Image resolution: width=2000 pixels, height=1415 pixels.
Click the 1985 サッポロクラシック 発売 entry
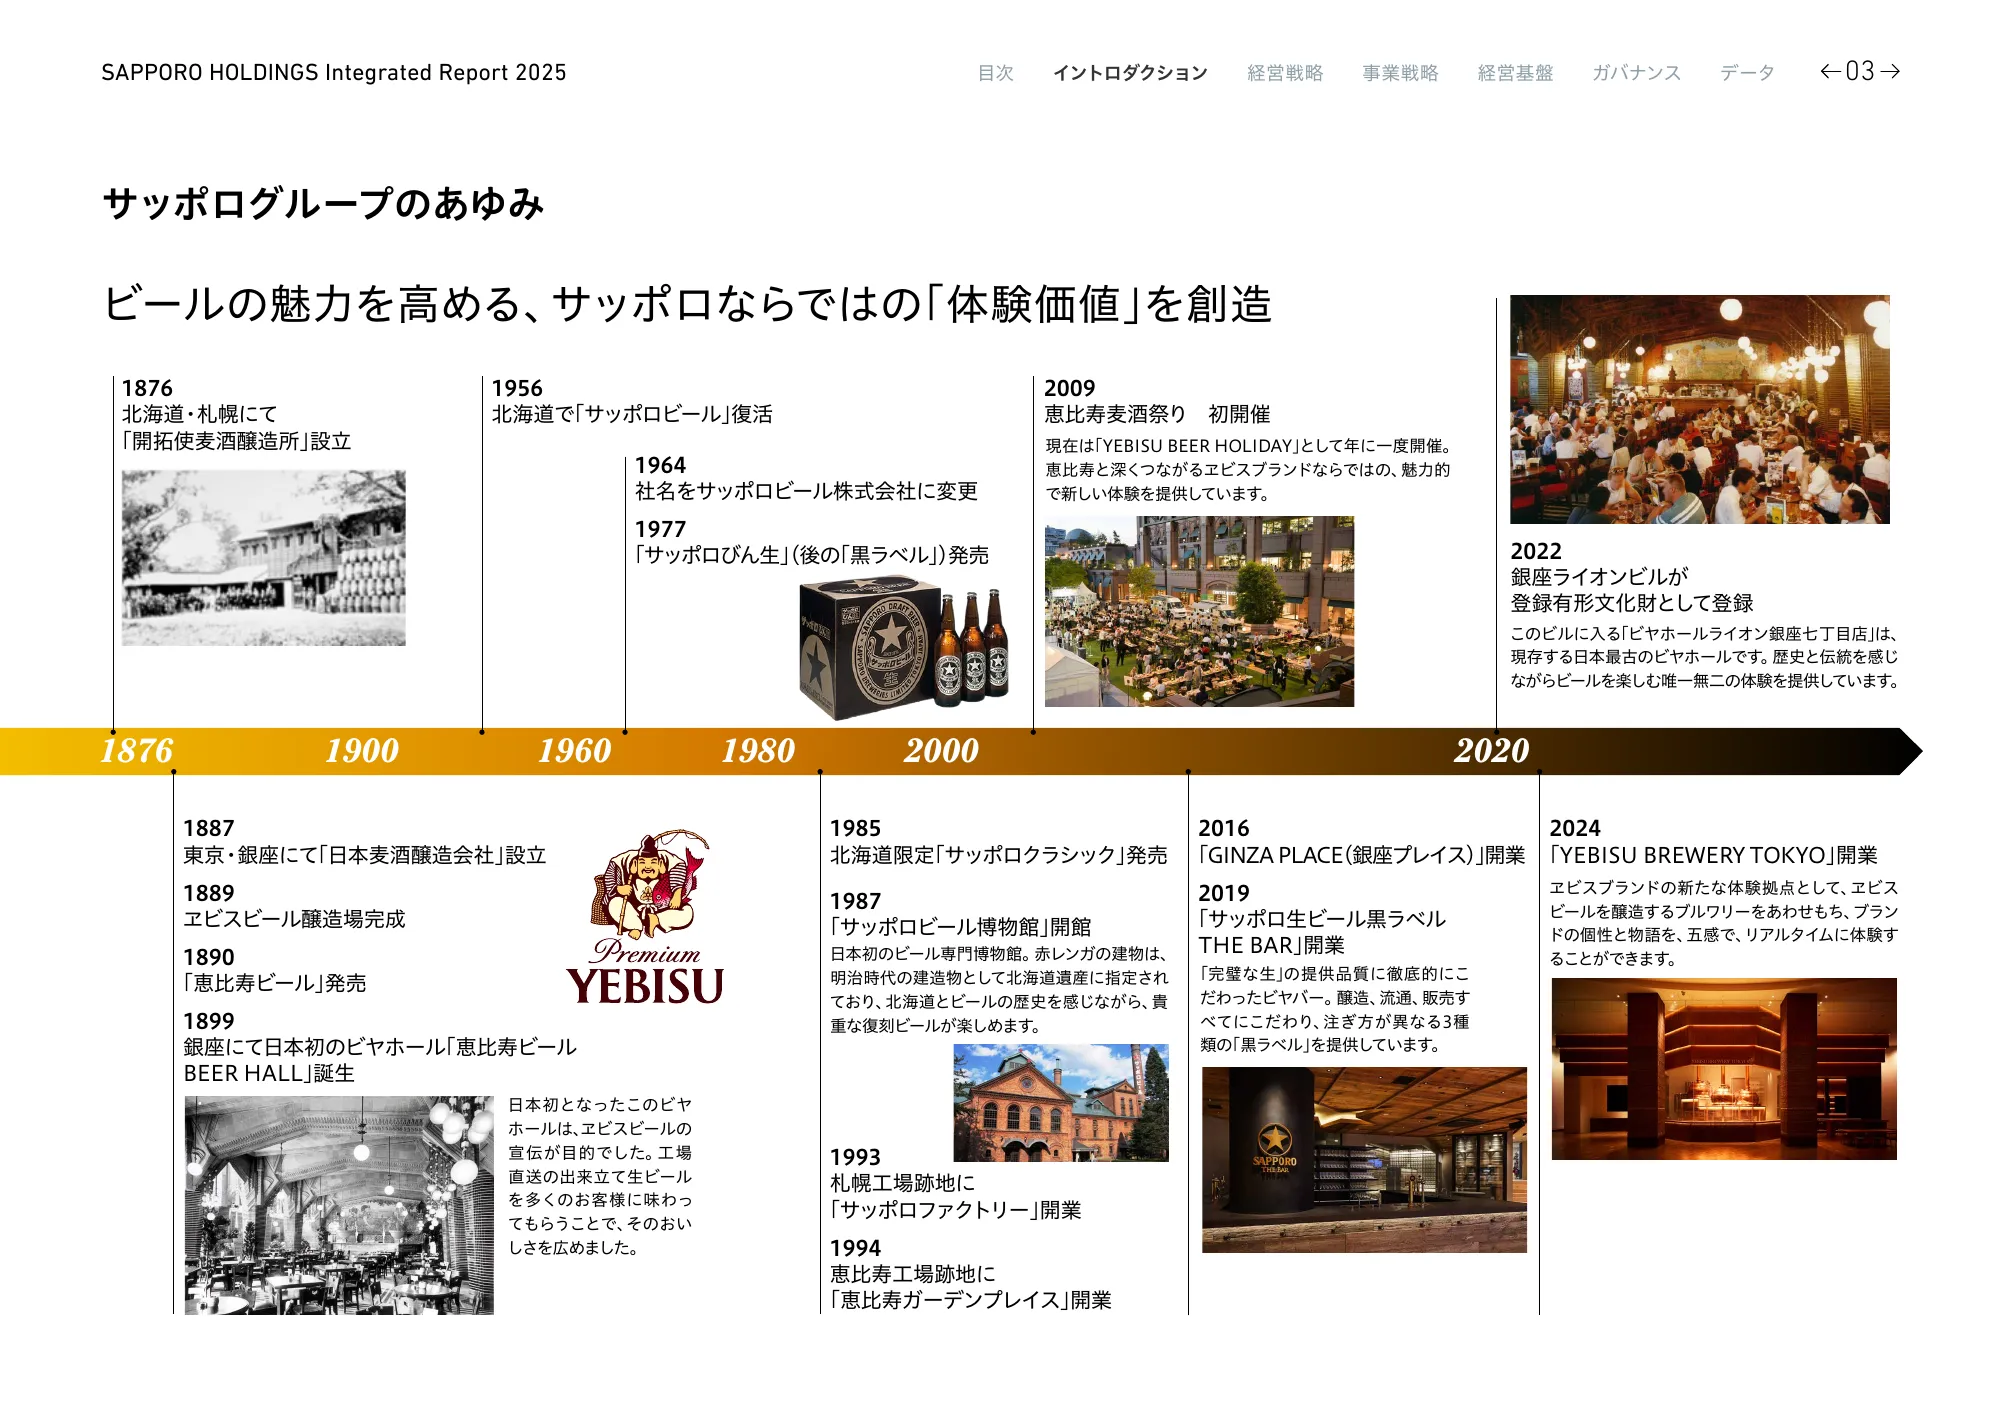point(999,842)
